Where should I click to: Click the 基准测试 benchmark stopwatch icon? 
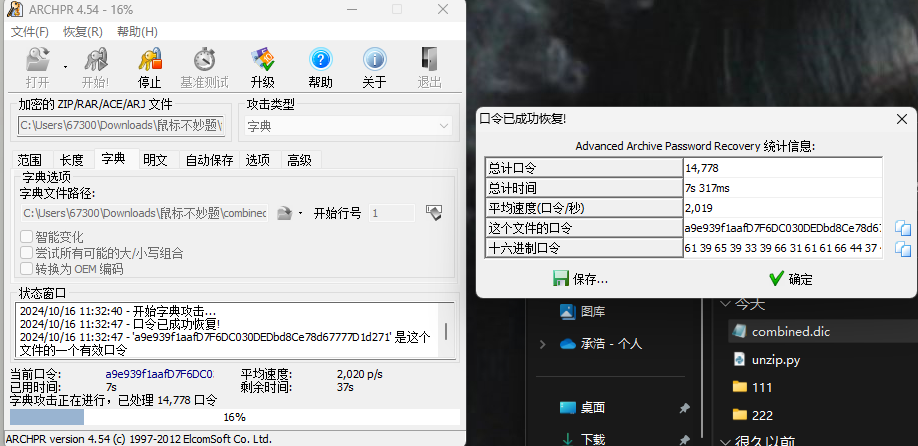coord(204,60)
